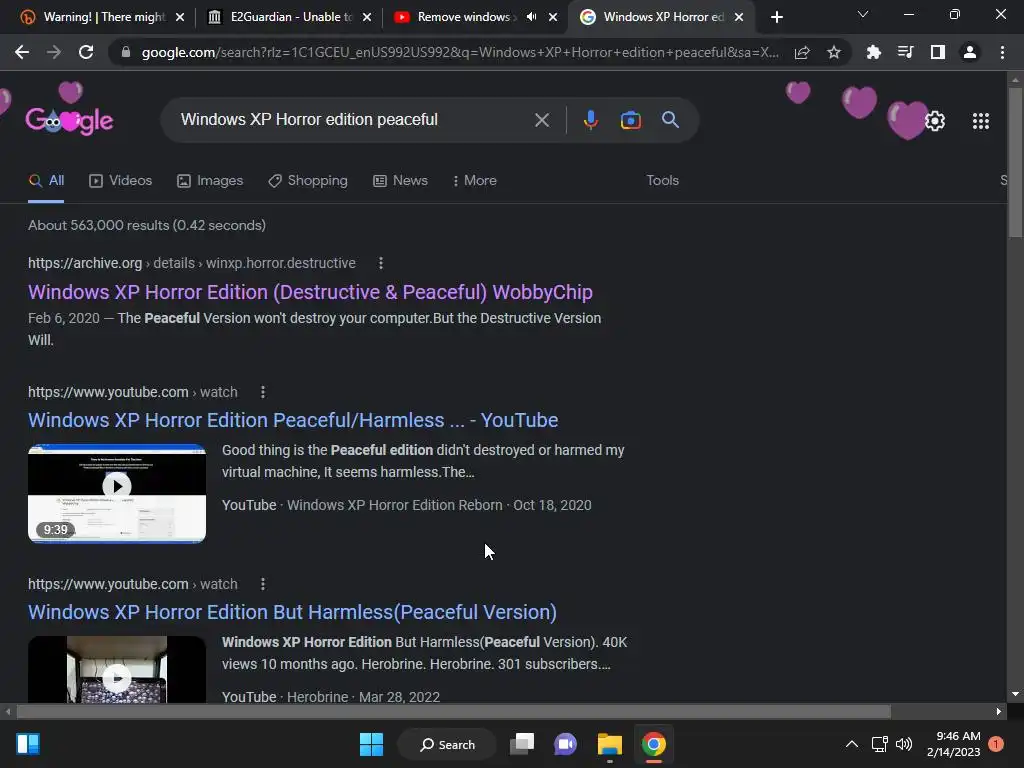Screen dimensions: 1024x768
Task: Play the Herobrine video thumbnail
Action: (117, 669)
